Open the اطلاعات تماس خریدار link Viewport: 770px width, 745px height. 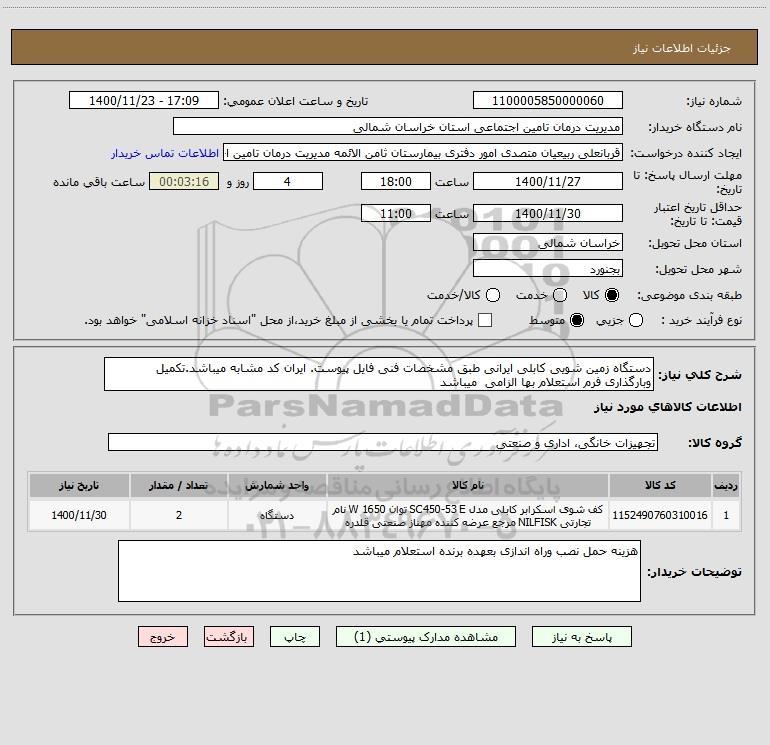pyautogui.click(x=165, y=153)
